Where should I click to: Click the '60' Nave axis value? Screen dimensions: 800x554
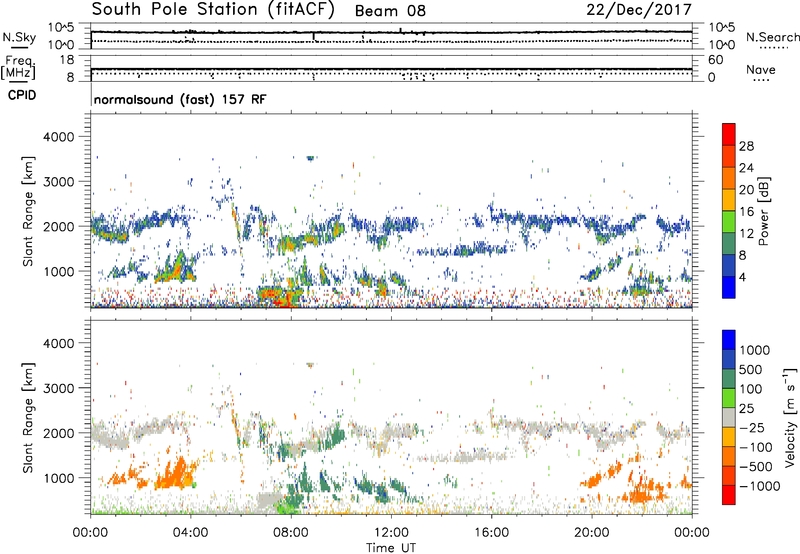point(715,60)
